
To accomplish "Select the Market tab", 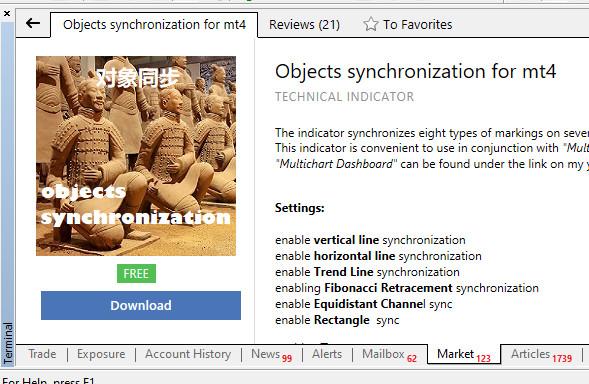I will (x=464, y=354).
